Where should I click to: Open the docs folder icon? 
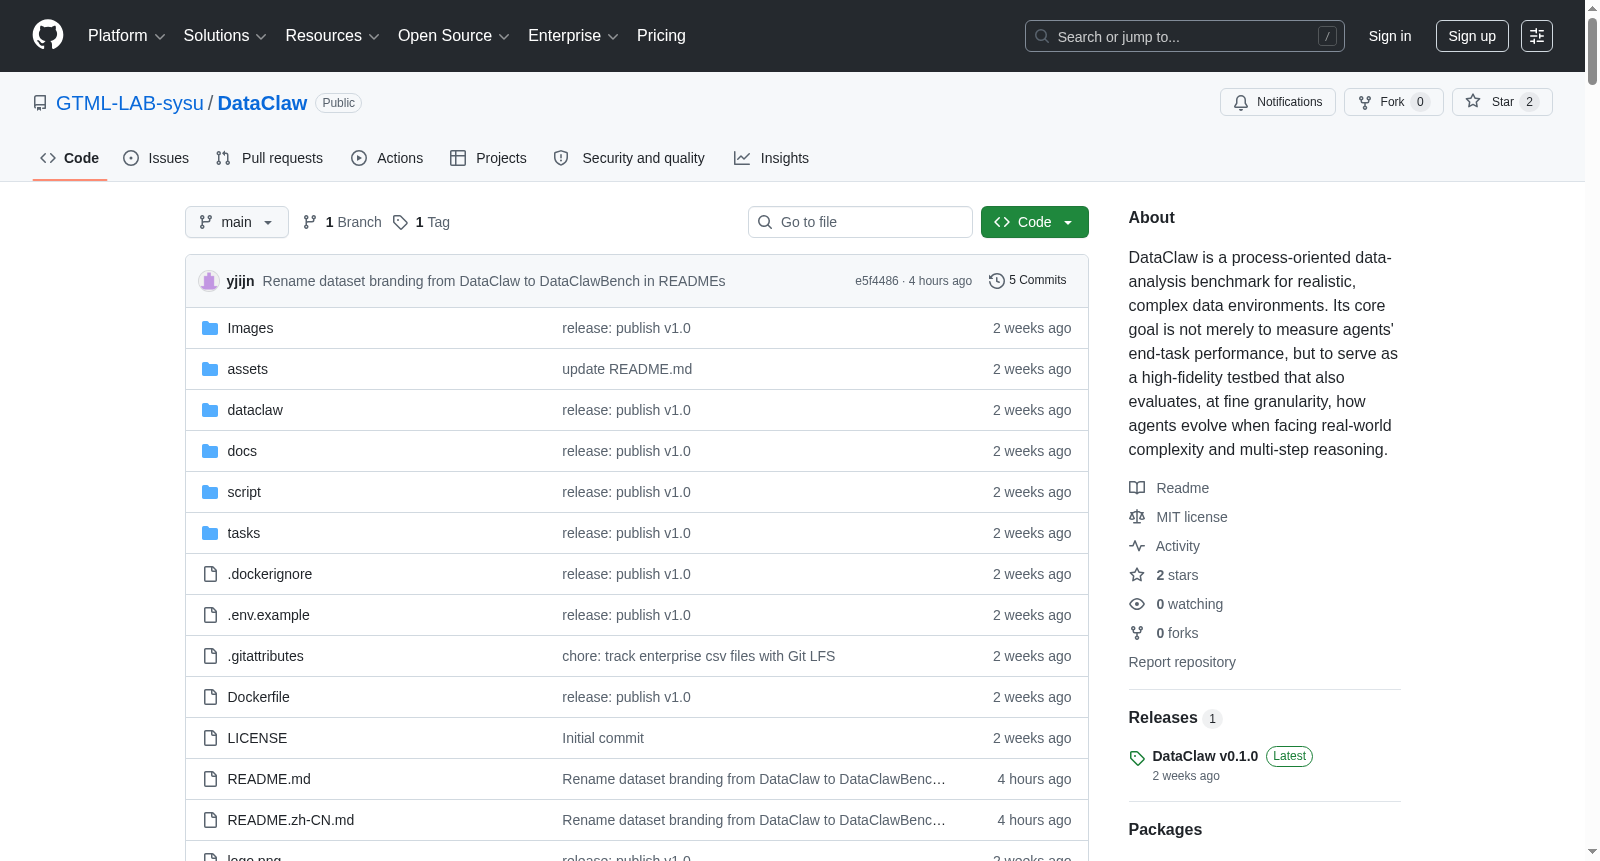(x=210, y=451)
